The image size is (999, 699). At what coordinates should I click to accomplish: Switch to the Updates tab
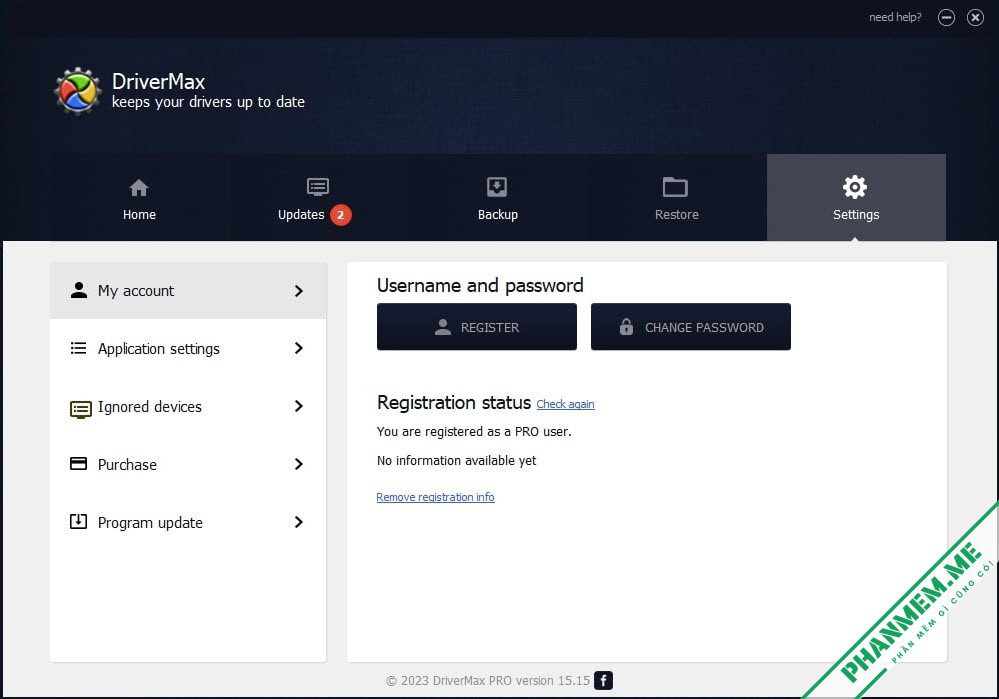click(317, 199)
